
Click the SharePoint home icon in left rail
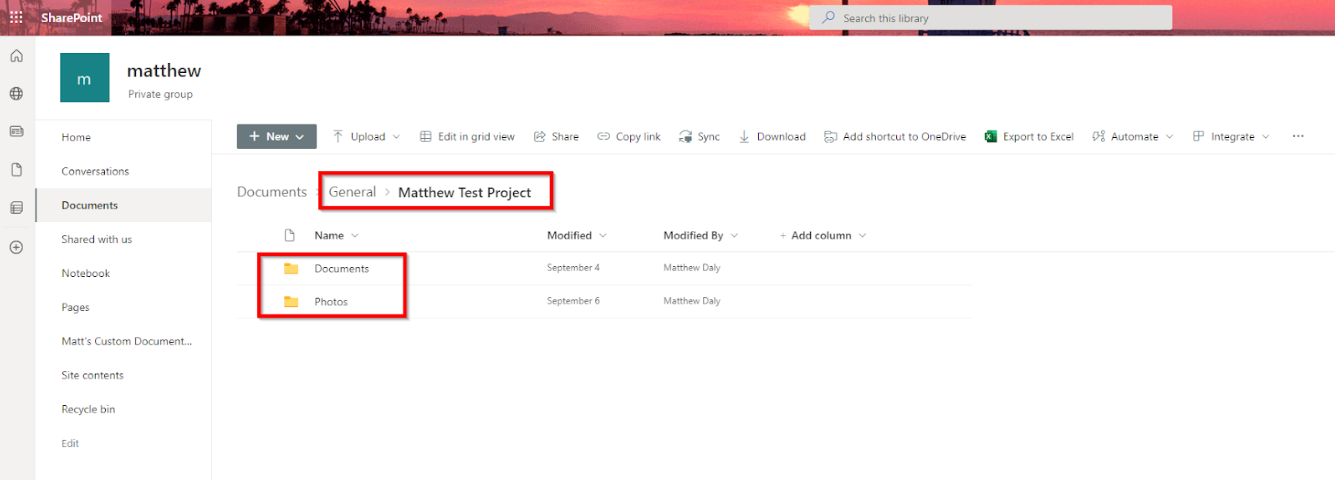[x=16, y=56]
